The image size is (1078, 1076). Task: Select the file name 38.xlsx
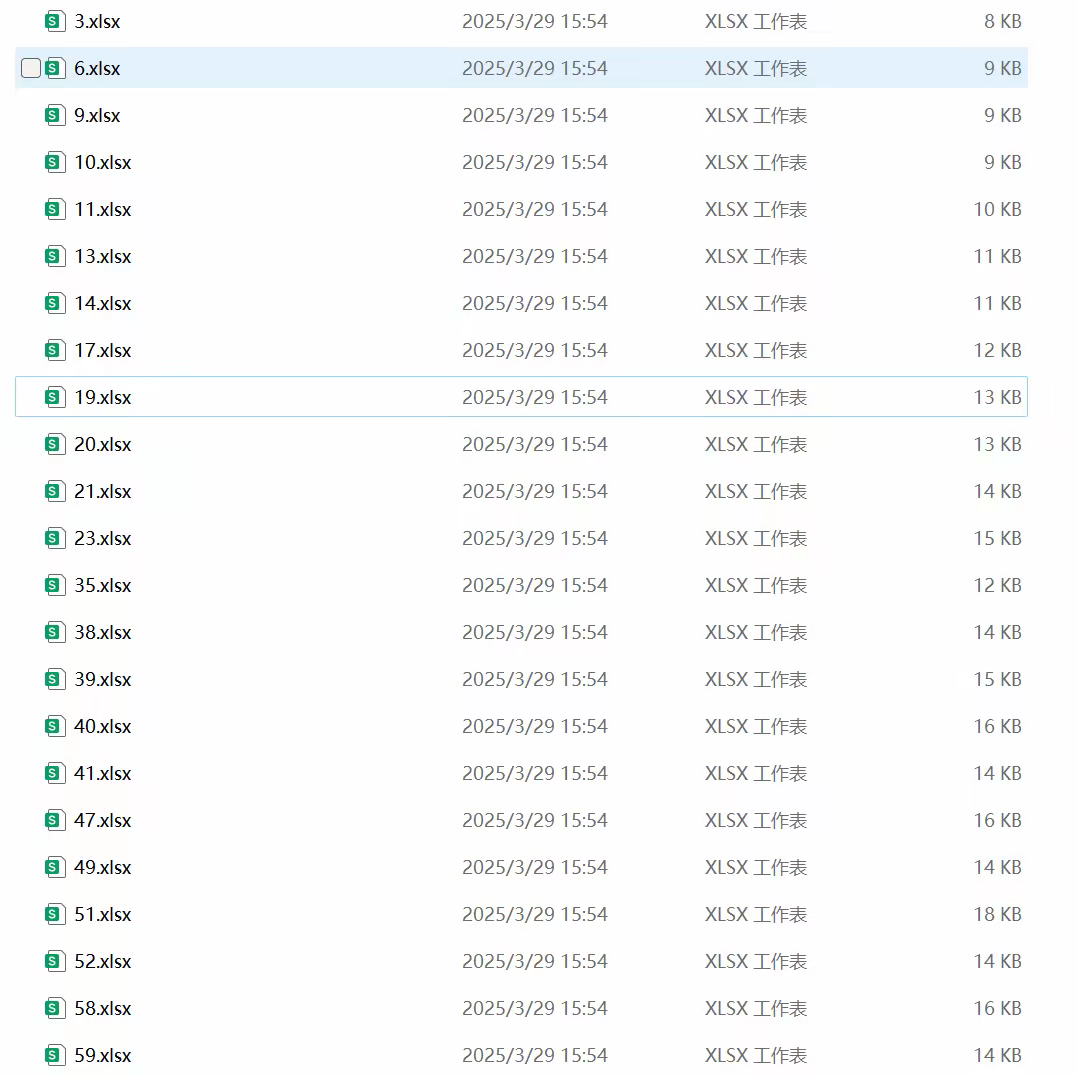point(102,633)
